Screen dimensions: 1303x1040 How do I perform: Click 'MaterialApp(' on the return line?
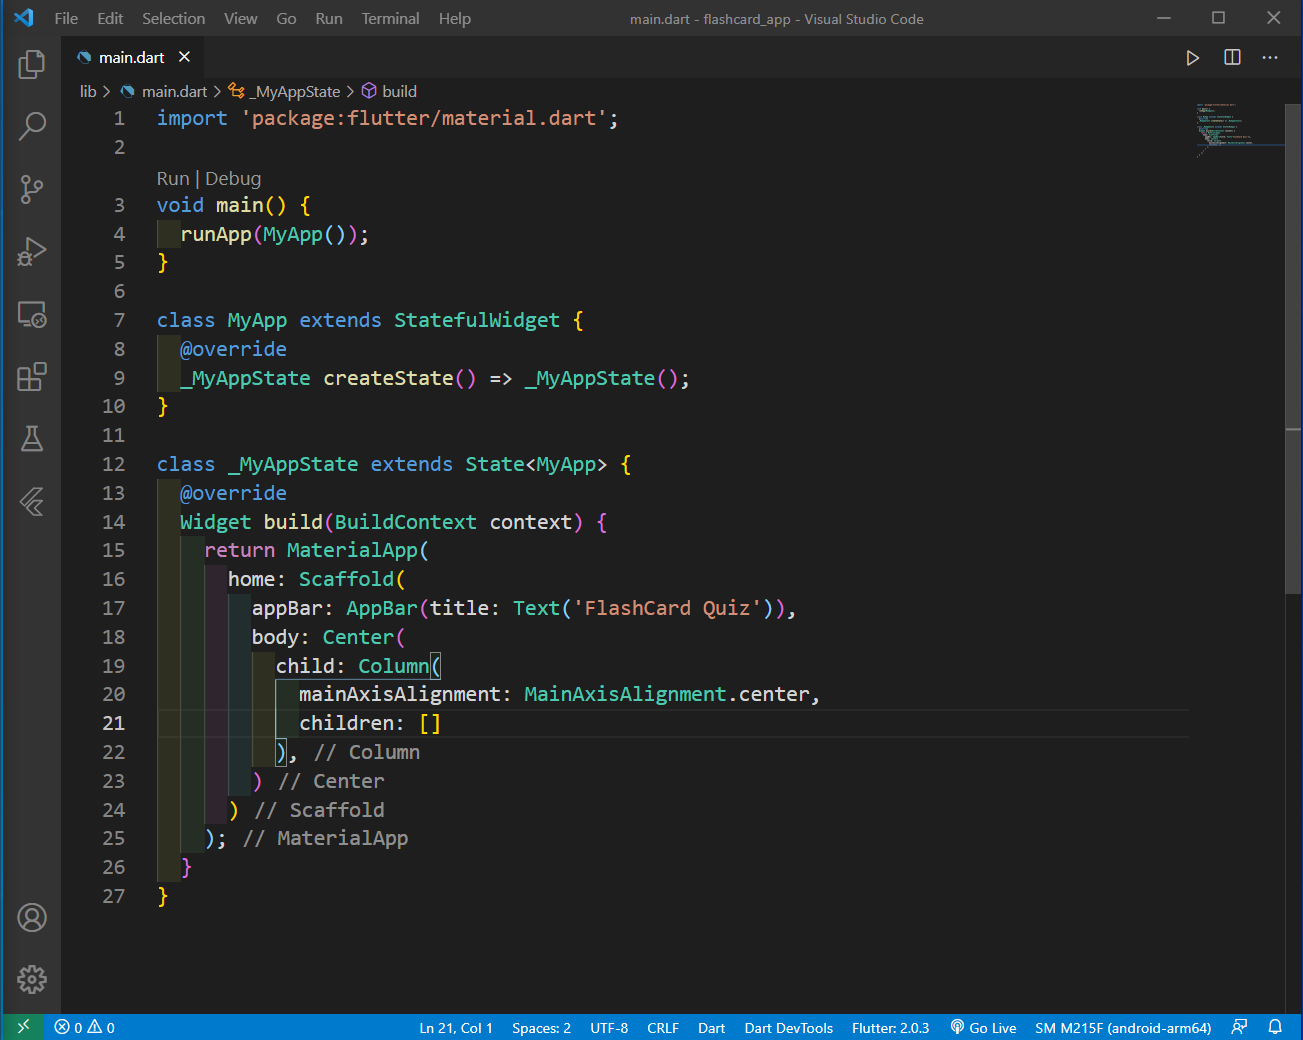coord(358,550)
